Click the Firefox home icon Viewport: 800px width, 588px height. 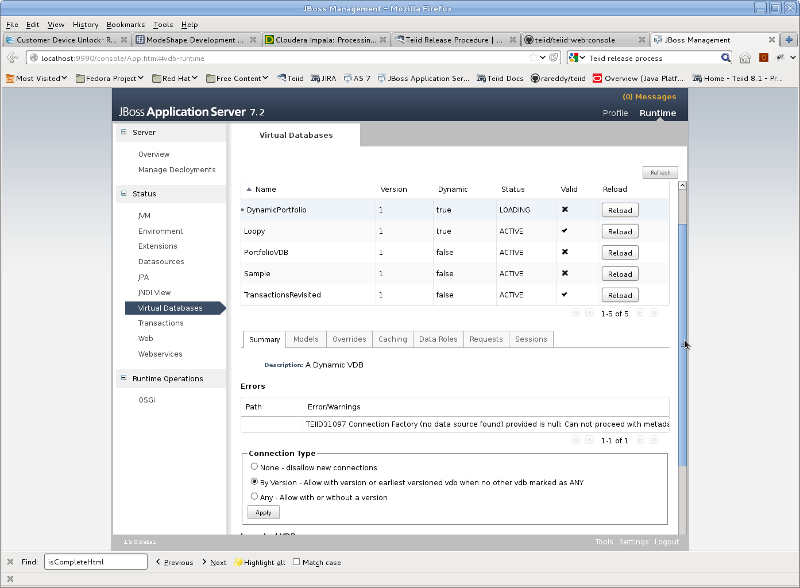tap(745, 58)
